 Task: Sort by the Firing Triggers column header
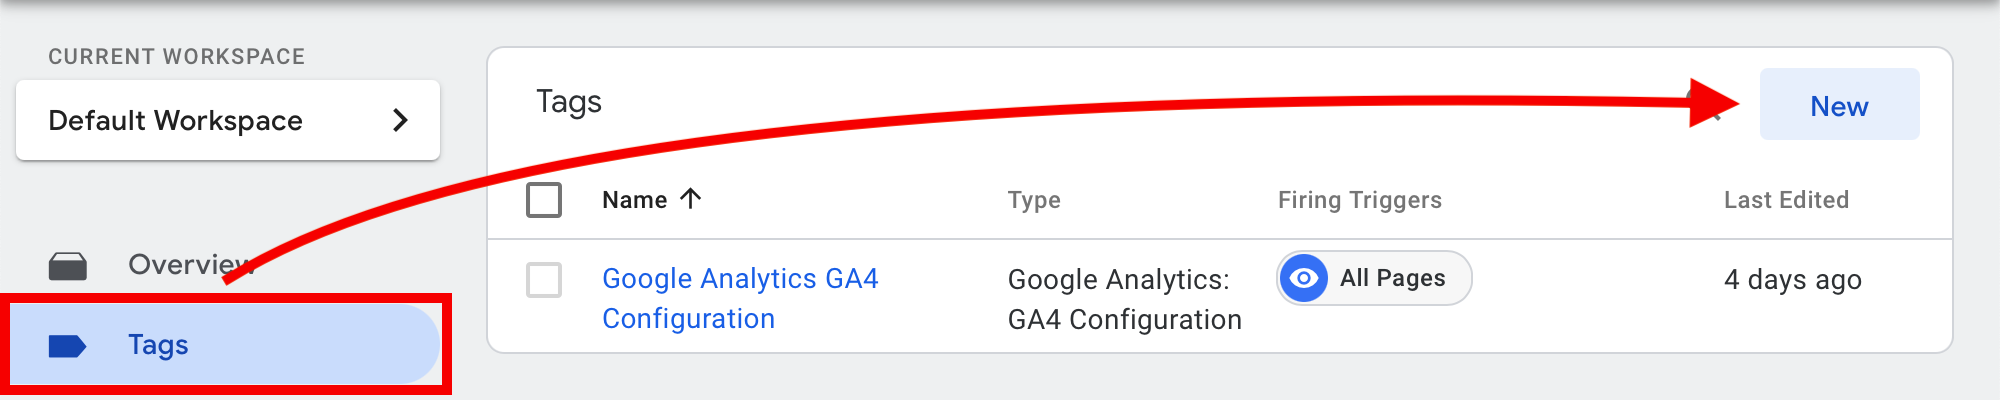(1360, 200)
